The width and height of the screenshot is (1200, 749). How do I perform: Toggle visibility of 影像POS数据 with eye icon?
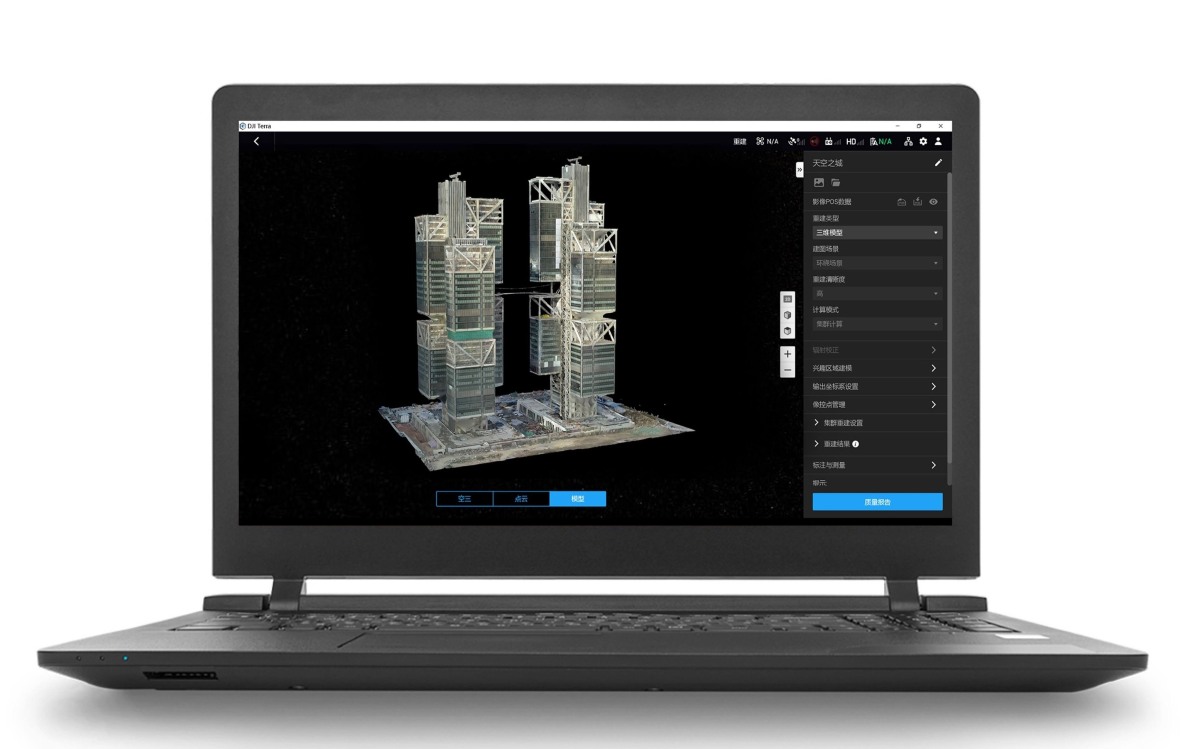[933, 201]
